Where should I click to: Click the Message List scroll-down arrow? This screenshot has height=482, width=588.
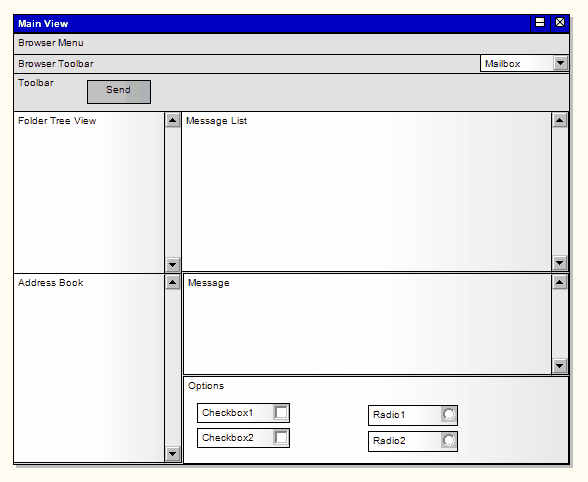tap(560, 263)
